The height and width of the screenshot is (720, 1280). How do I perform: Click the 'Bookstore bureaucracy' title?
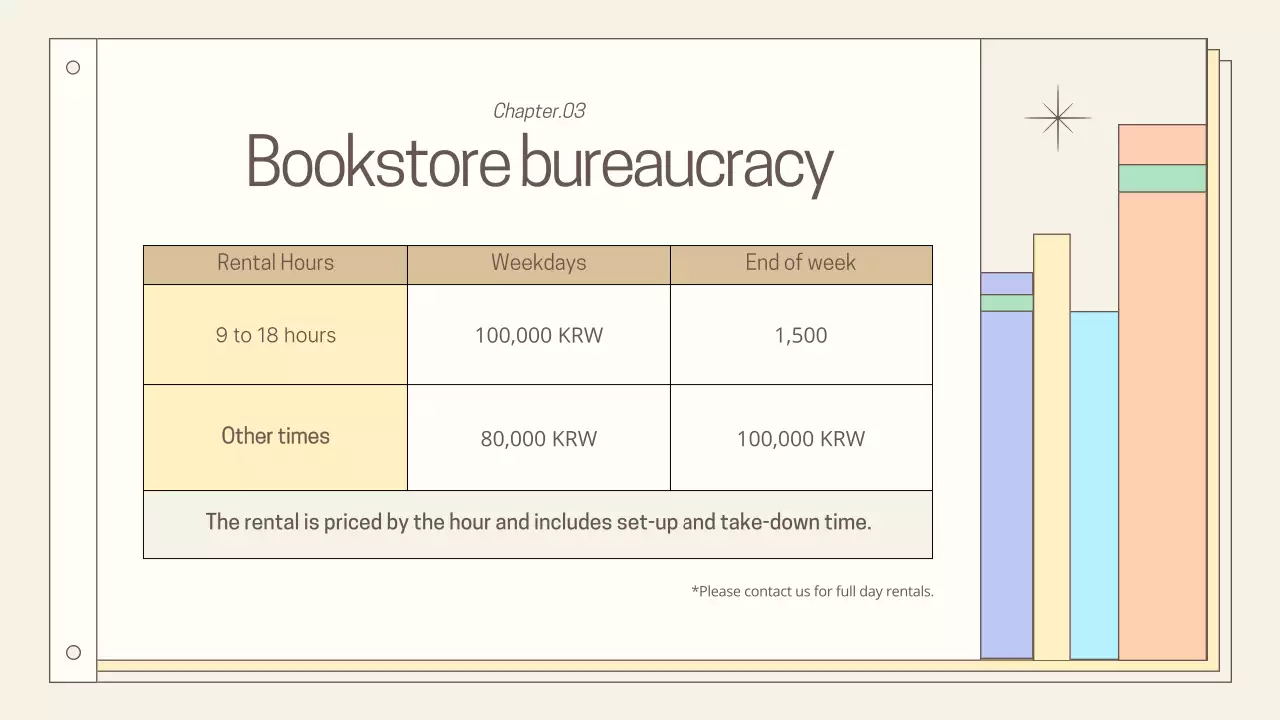point(539,162)
